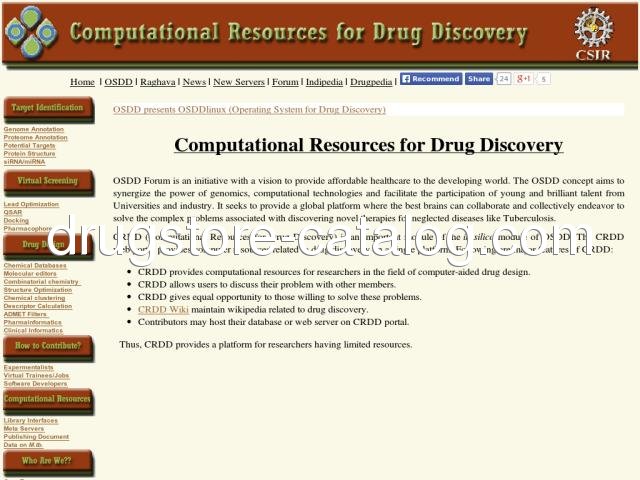Click the Target Identification sidebar button

click(48, 109)
